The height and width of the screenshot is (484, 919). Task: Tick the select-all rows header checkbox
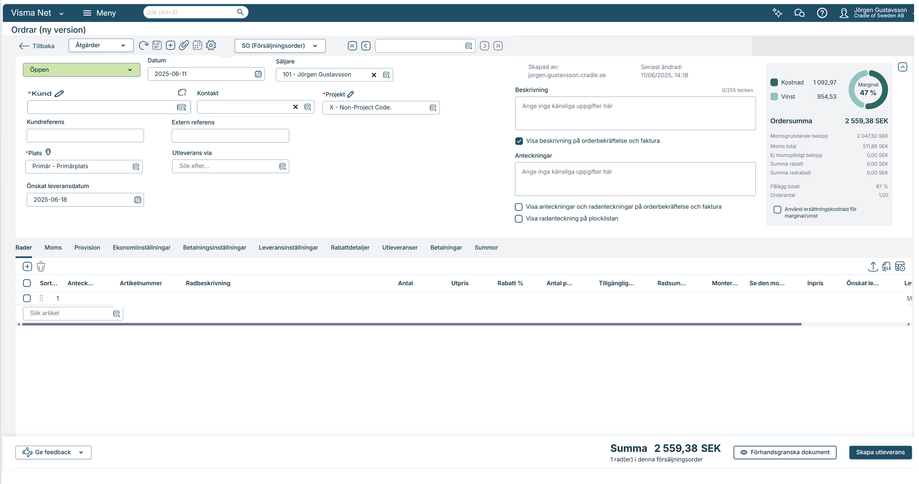(x=27, y=283)
